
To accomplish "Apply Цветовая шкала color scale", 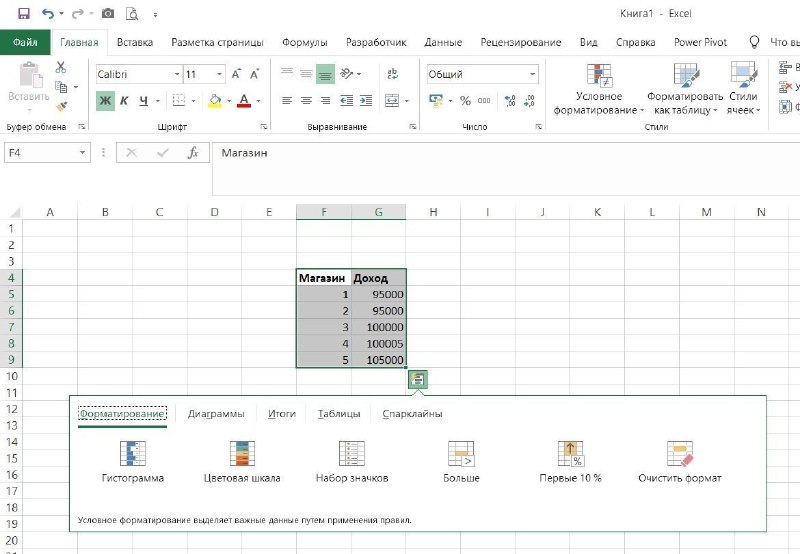I will (x=242, y=462).
